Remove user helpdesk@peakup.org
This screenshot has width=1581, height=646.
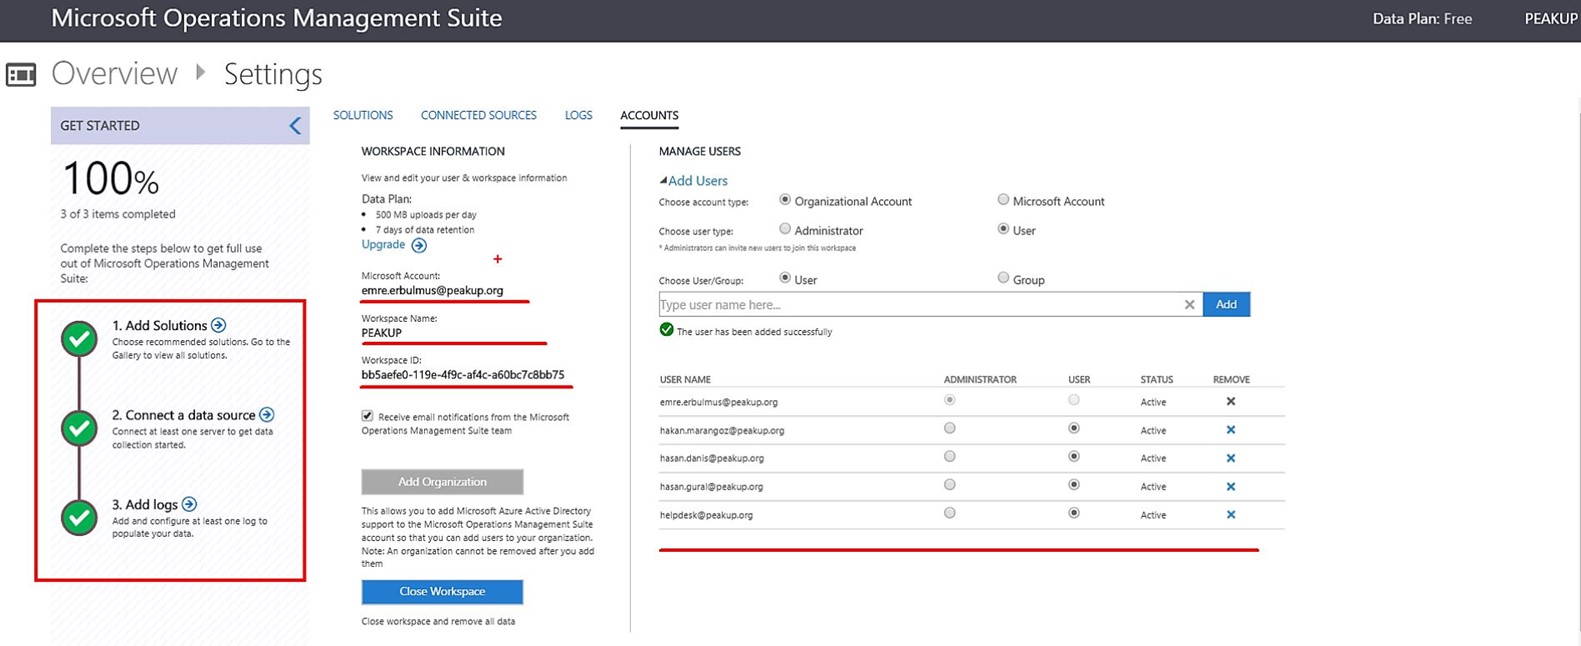coord(1231,515)
